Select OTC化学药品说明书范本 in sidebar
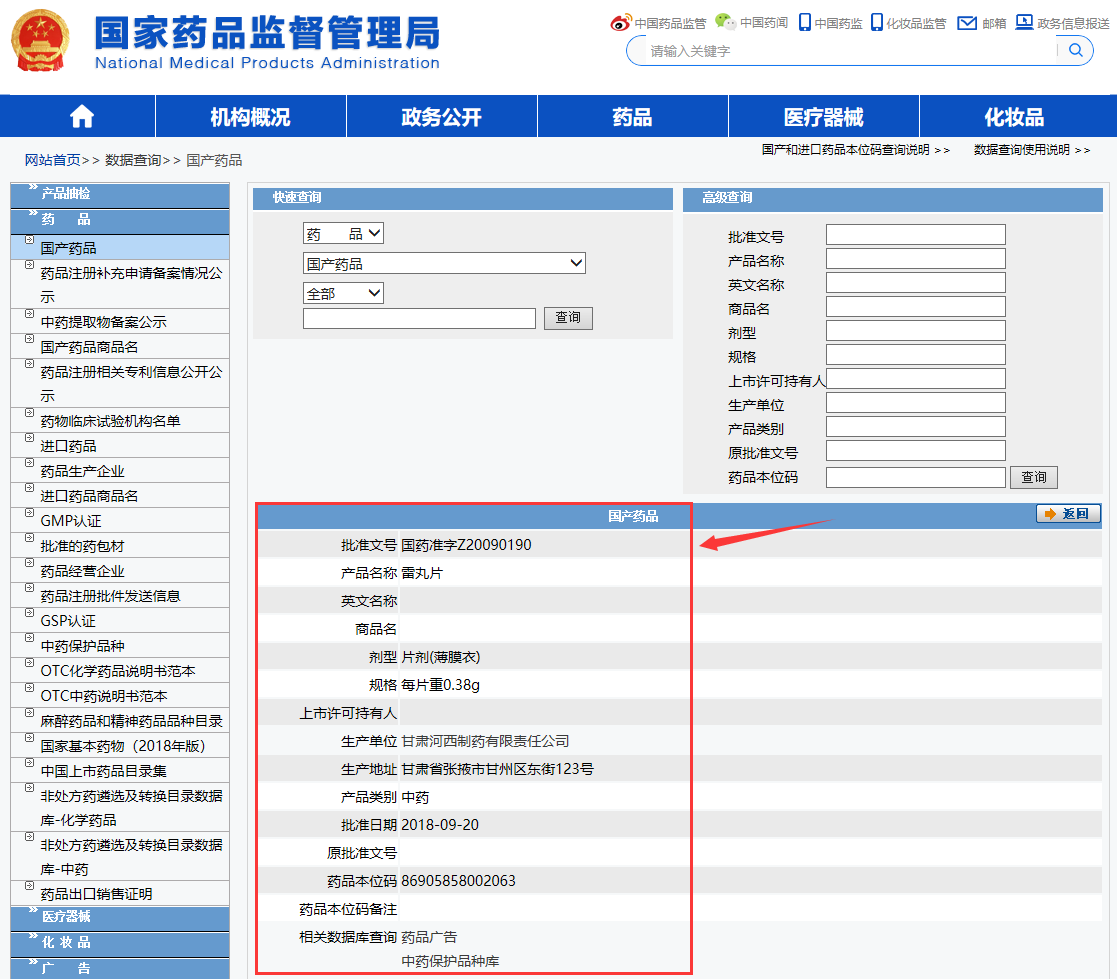Image resolution: width=1117 pixels, height=979 pixels. [120, 670]
